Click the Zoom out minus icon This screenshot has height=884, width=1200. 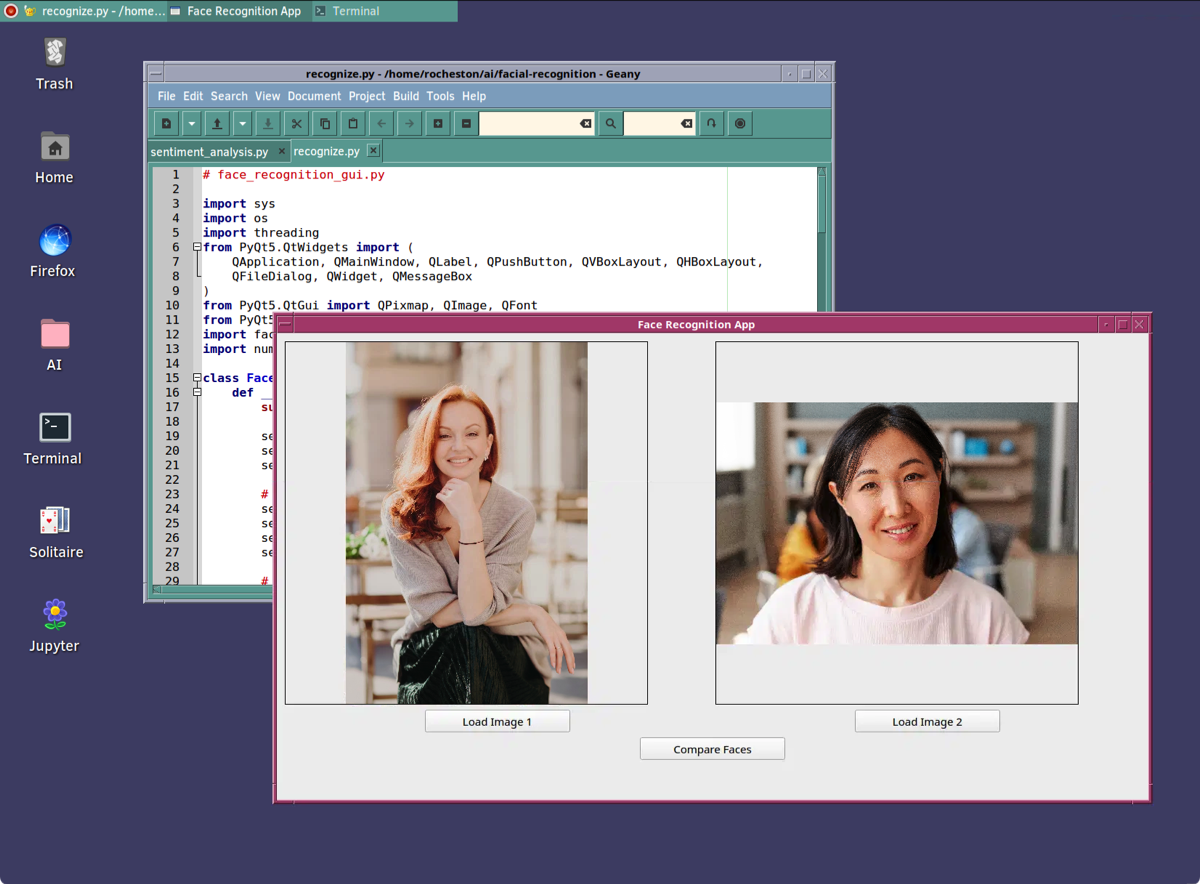coord(466,124)
